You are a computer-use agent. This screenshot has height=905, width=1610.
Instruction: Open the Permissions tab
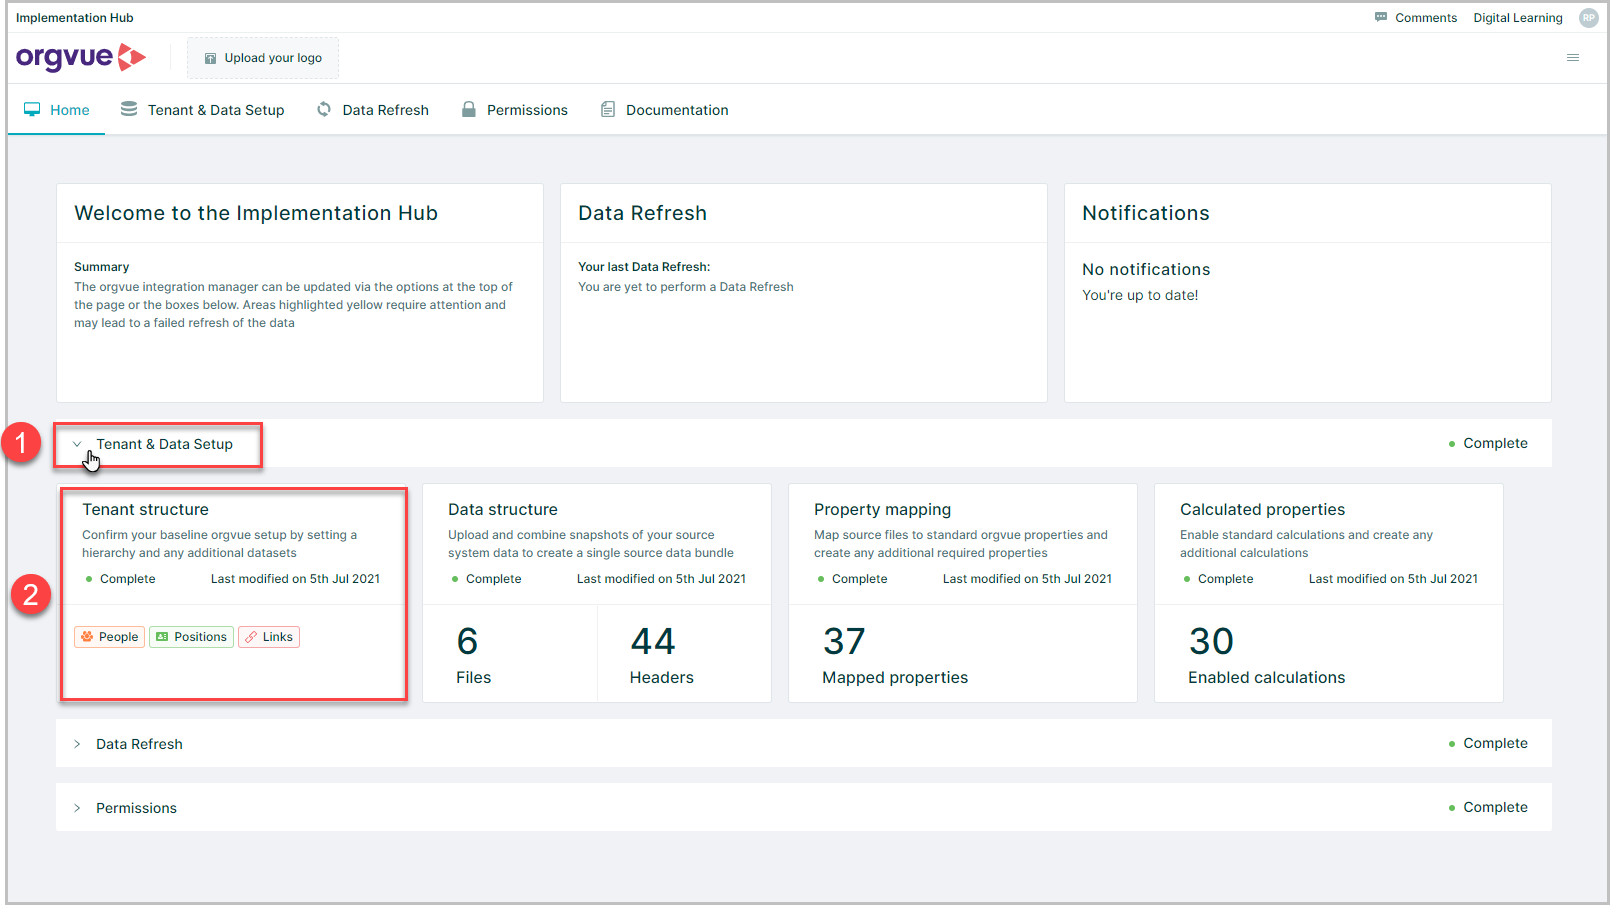pyautogui.click(x=515, y=110)
